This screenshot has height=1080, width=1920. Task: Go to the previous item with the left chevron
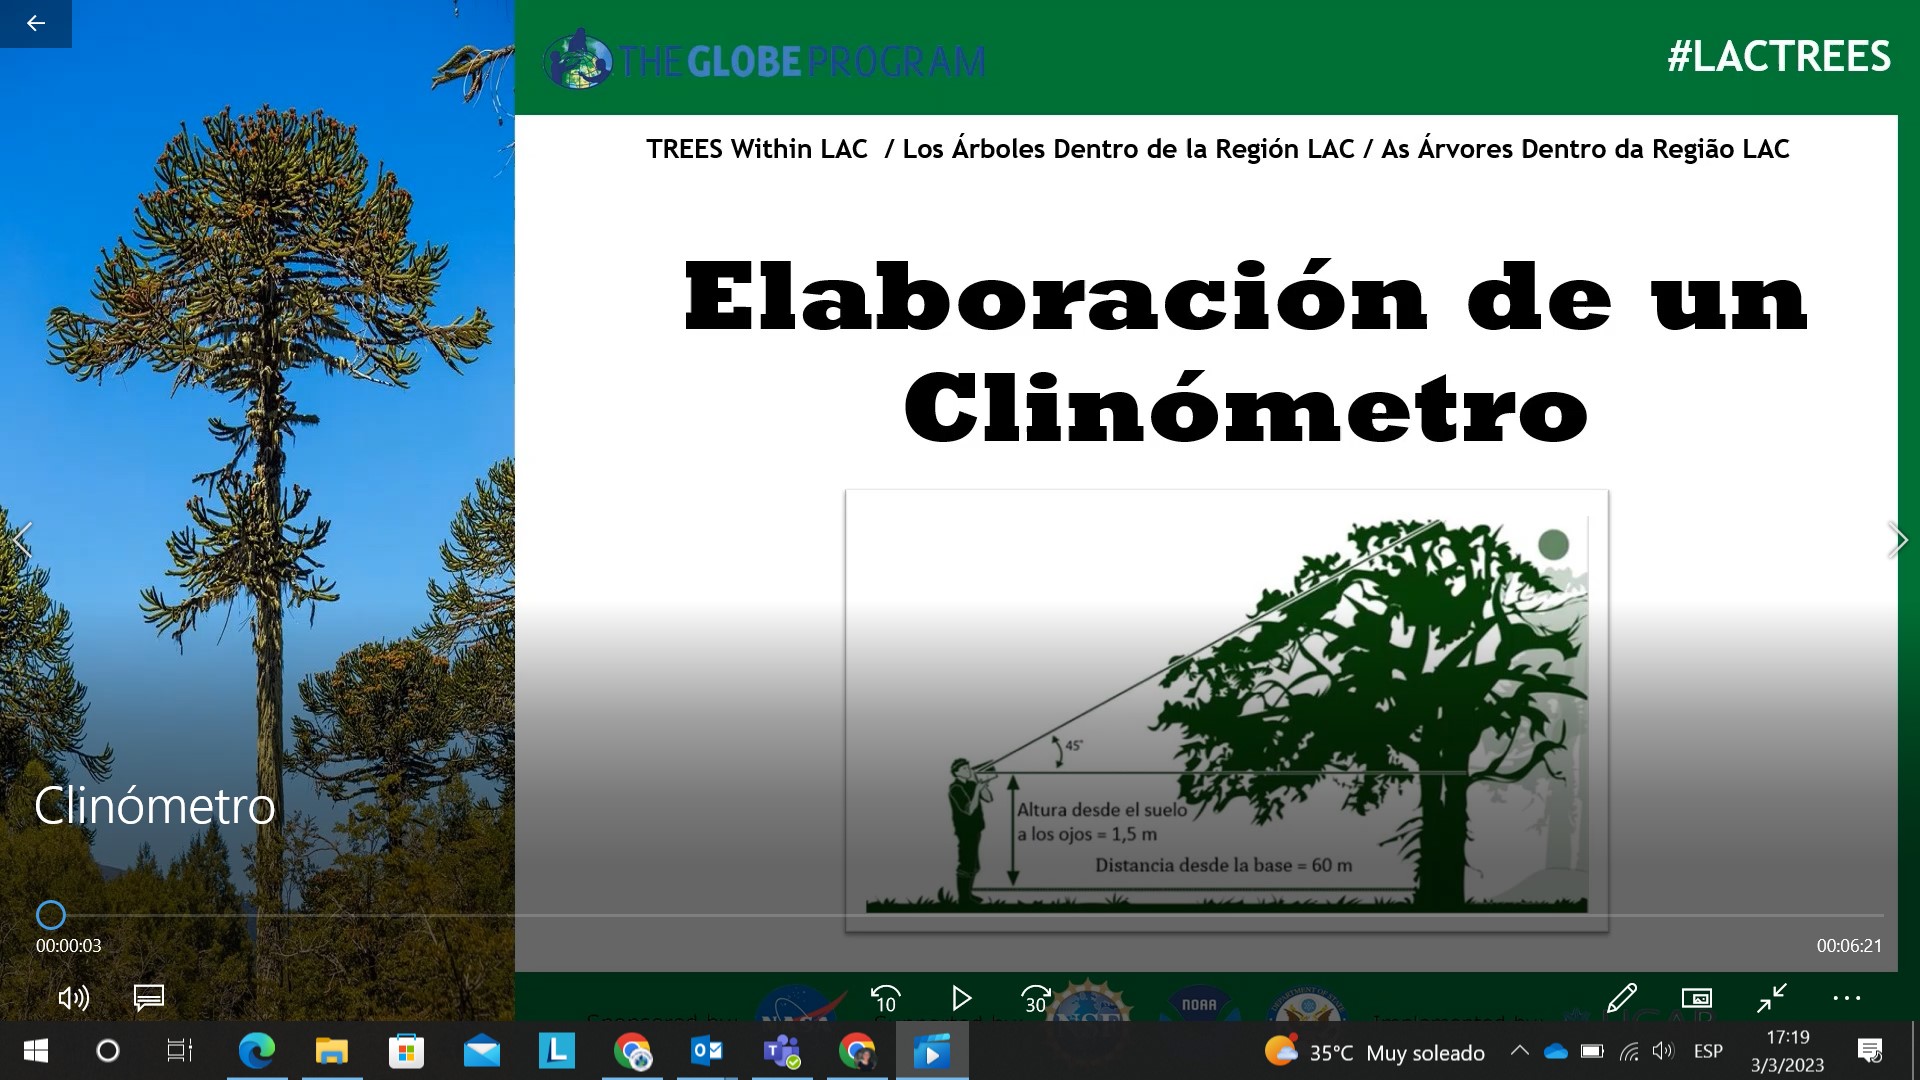coord(23,540)
